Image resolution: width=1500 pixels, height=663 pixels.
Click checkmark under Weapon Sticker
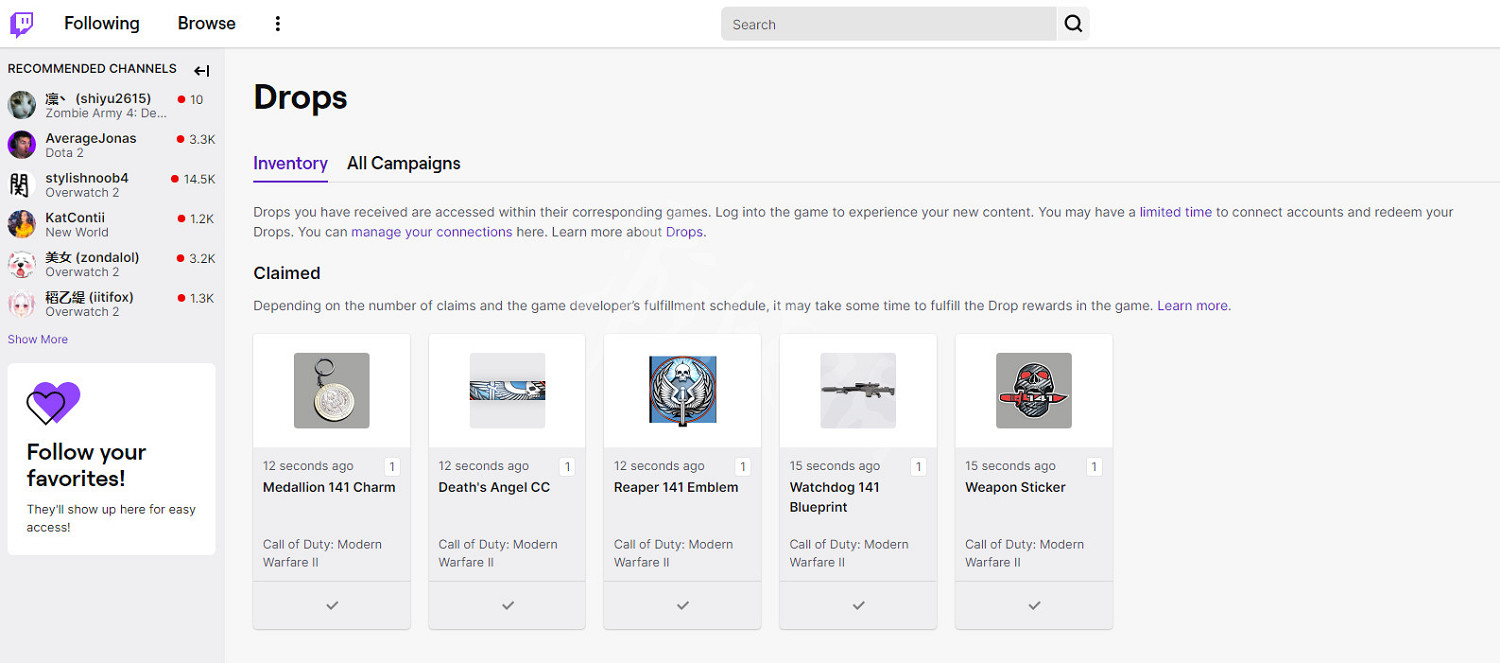[1033, 605]
